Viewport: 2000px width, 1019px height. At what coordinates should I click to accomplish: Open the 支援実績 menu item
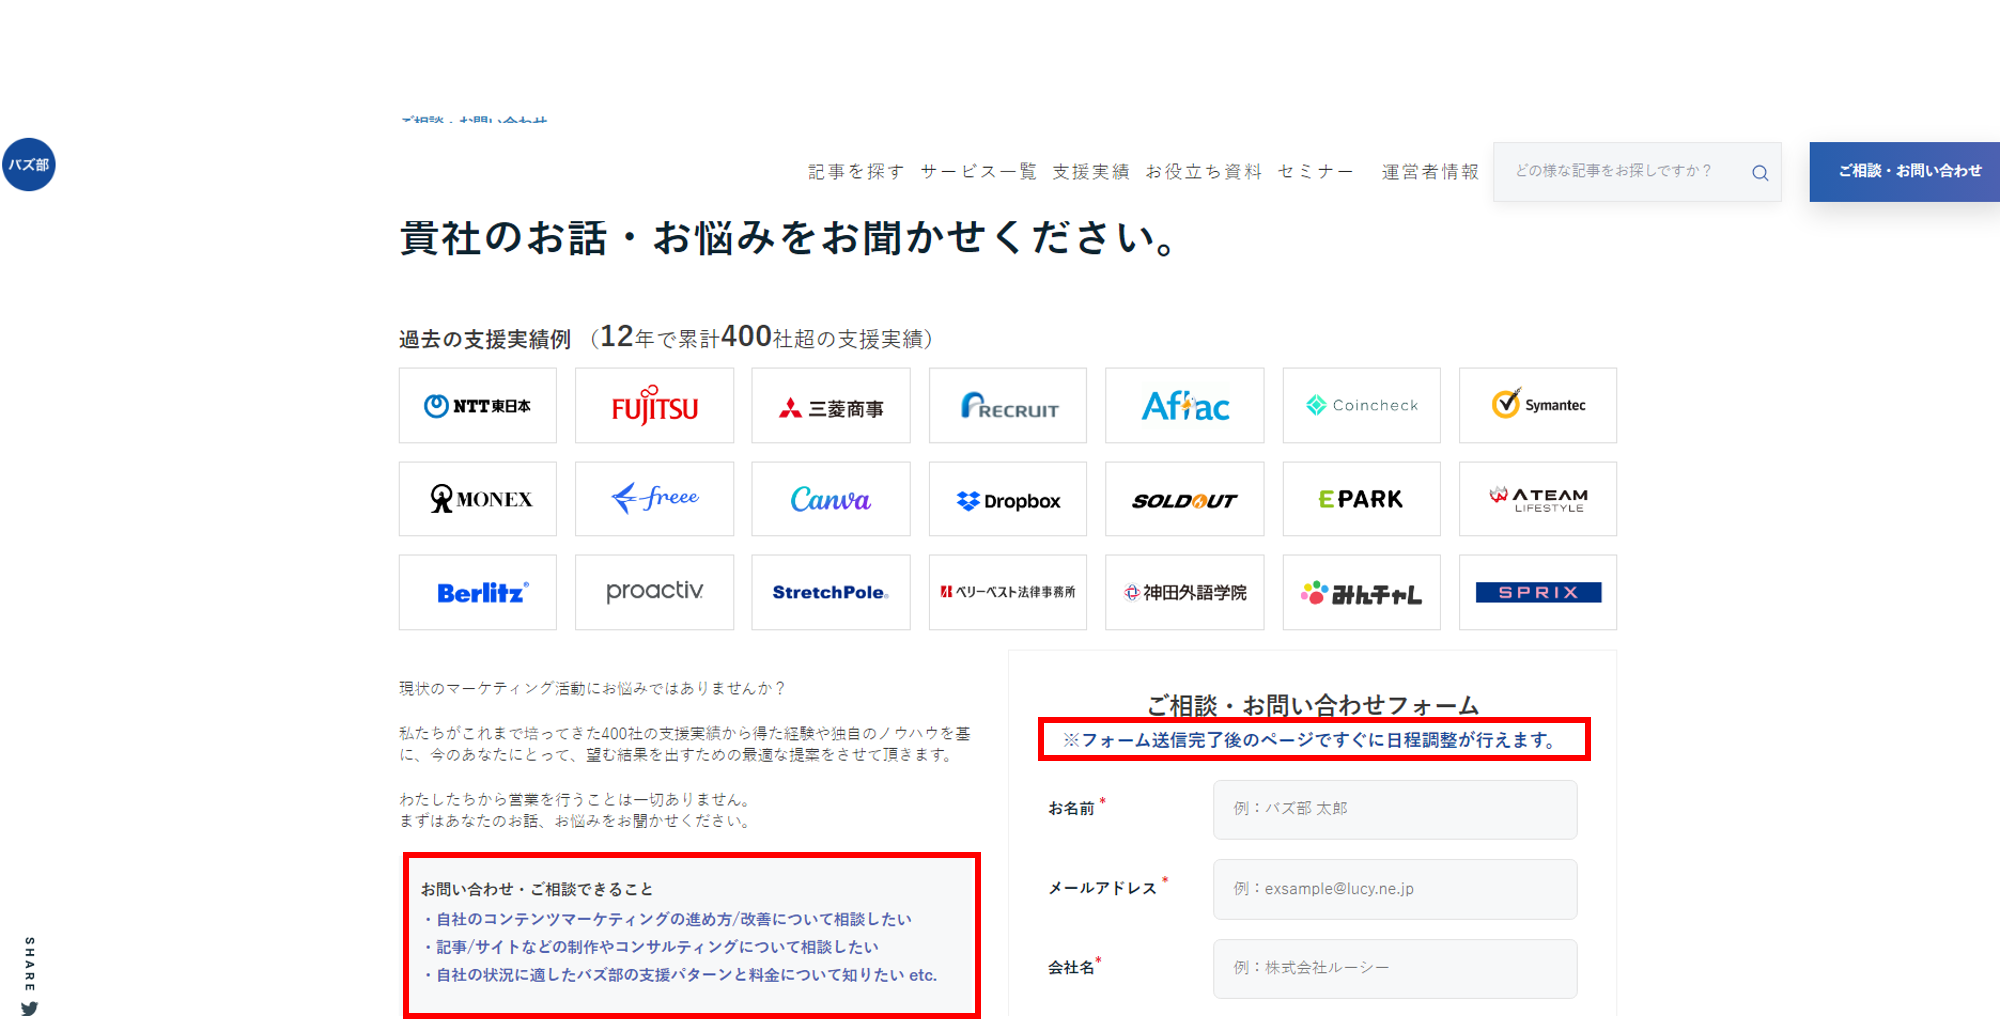[x=1091, y=172]
